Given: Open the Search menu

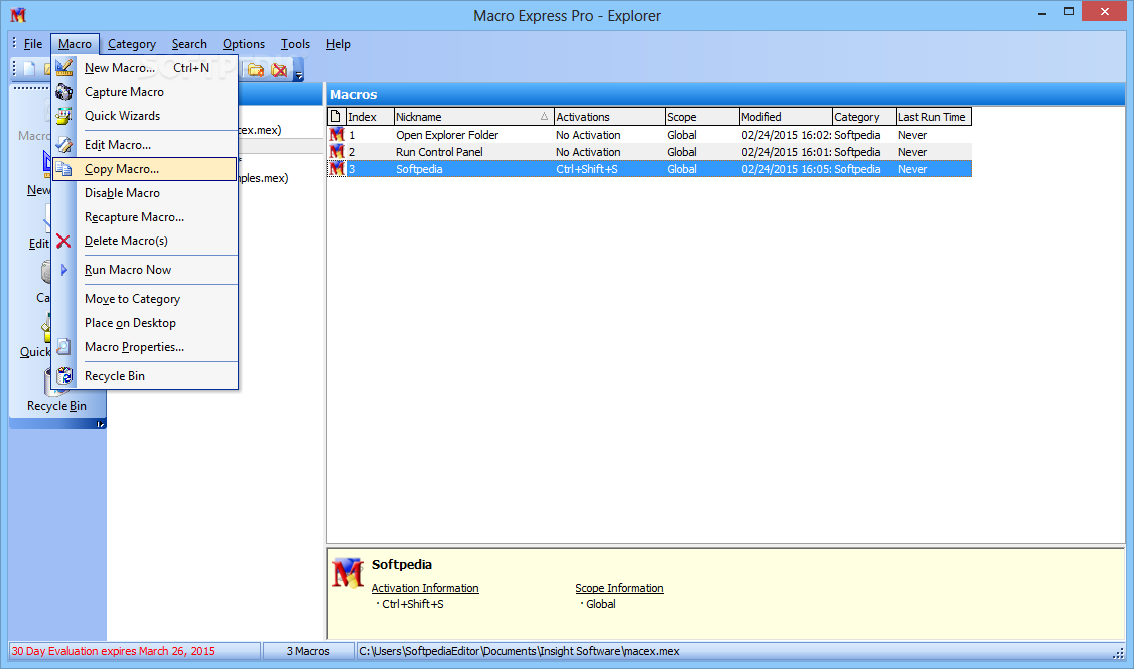Looking at the screenshot, I should [189, 44].
